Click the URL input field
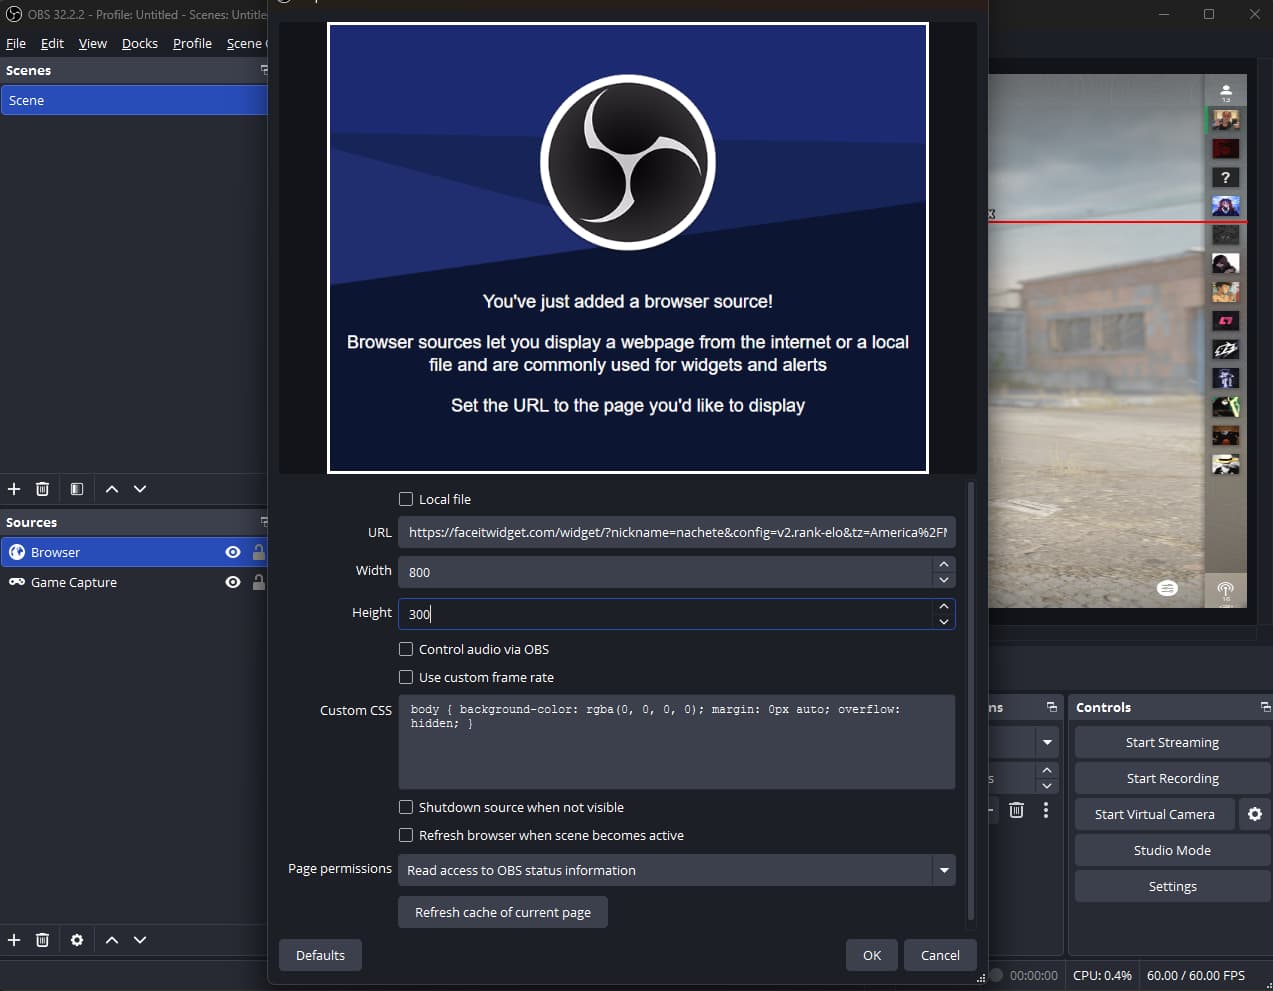The width and height of the screenshot is (1273, 991). 677,532
